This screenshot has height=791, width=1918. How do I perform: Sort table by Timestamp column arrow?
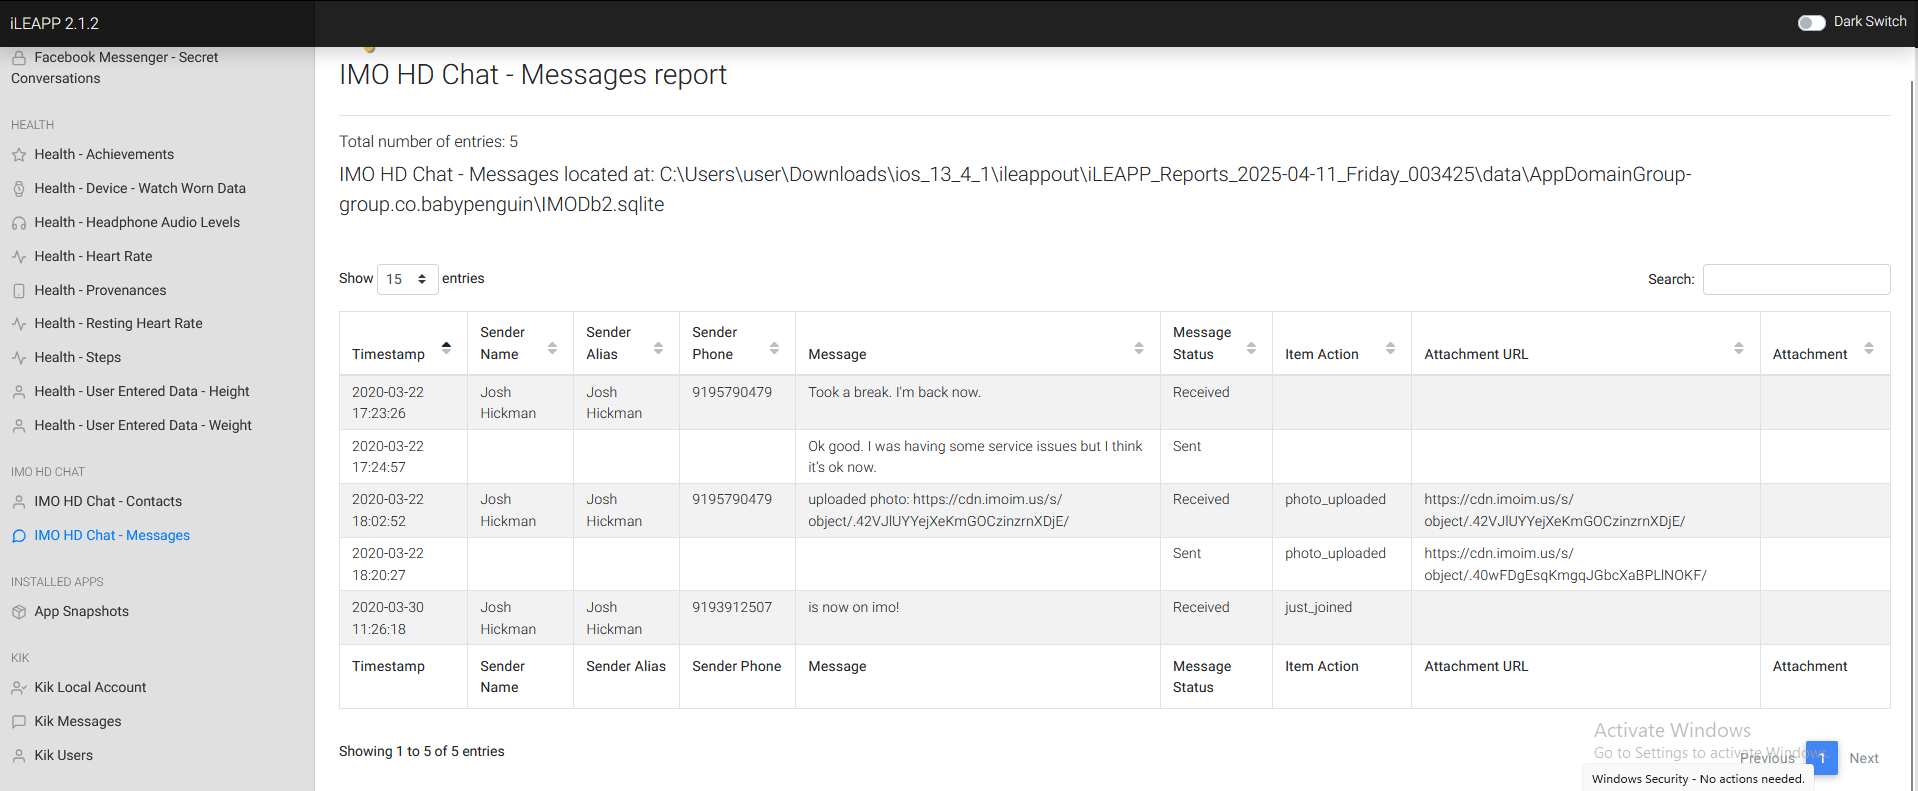click(x=446, y=347)
